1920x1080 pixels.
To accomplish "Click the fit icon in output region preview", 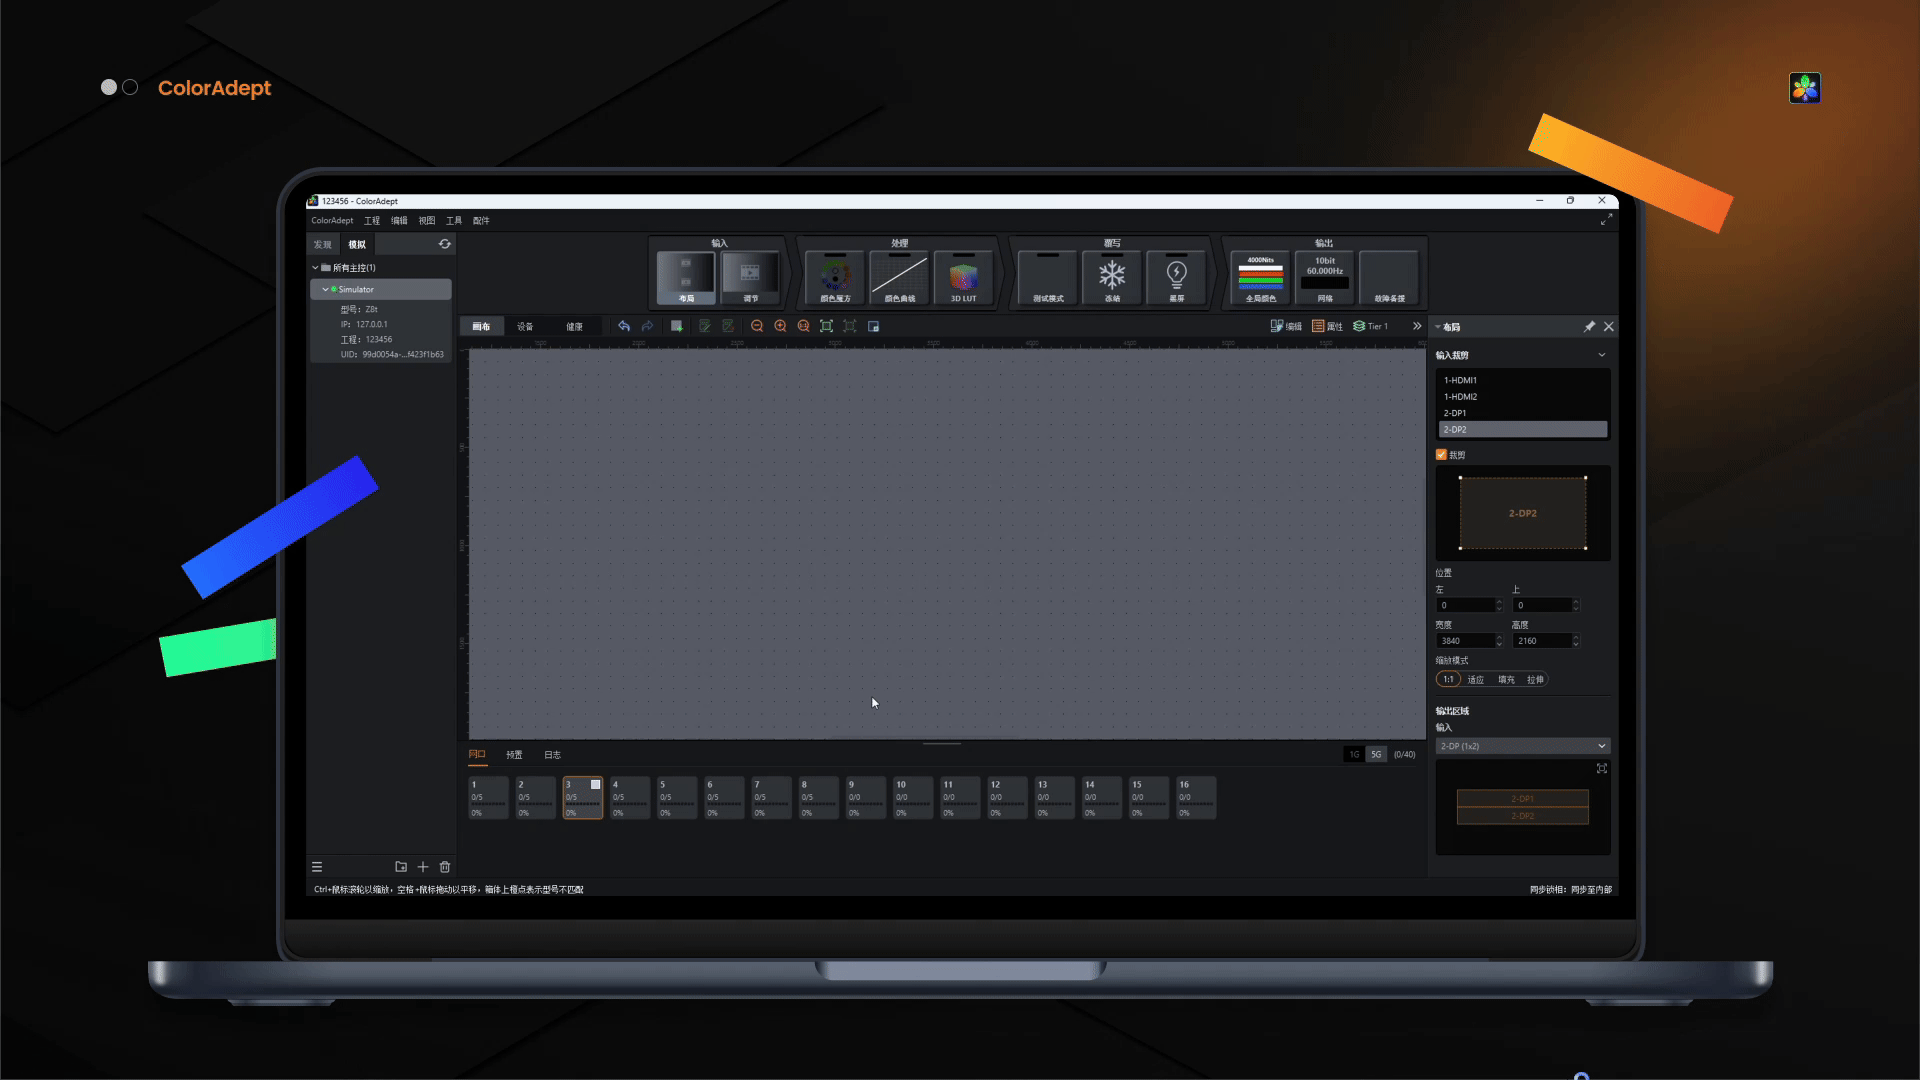I will [x=1602, y=768].
